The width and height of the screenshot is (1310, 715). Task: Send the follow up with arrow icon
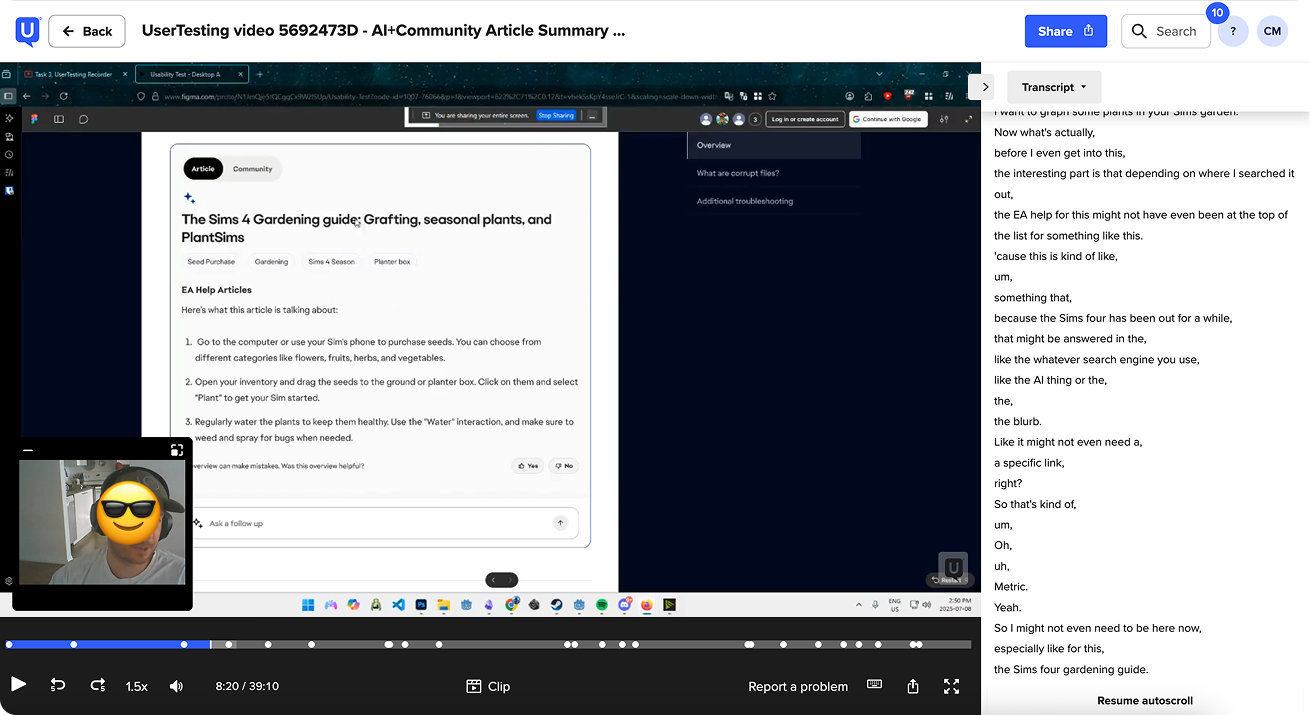click(x=560, y=523)
